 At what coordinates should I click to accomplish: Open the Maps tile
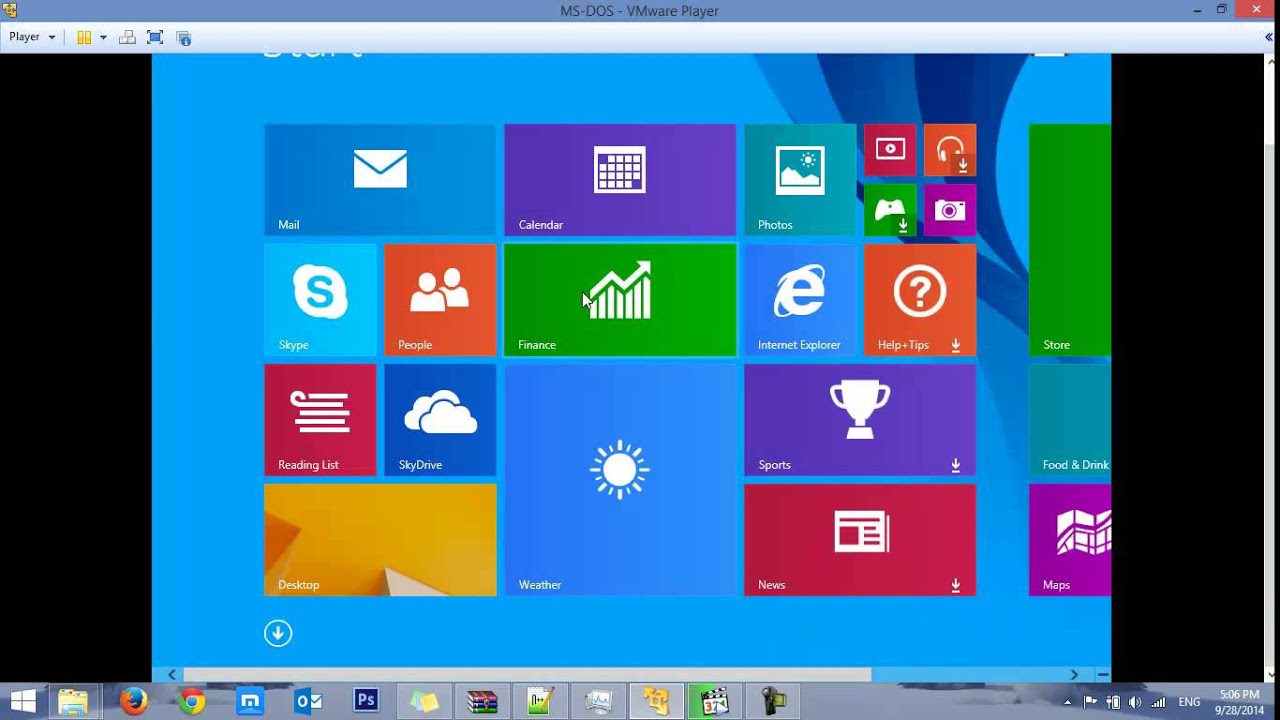tap(1070, 540)
